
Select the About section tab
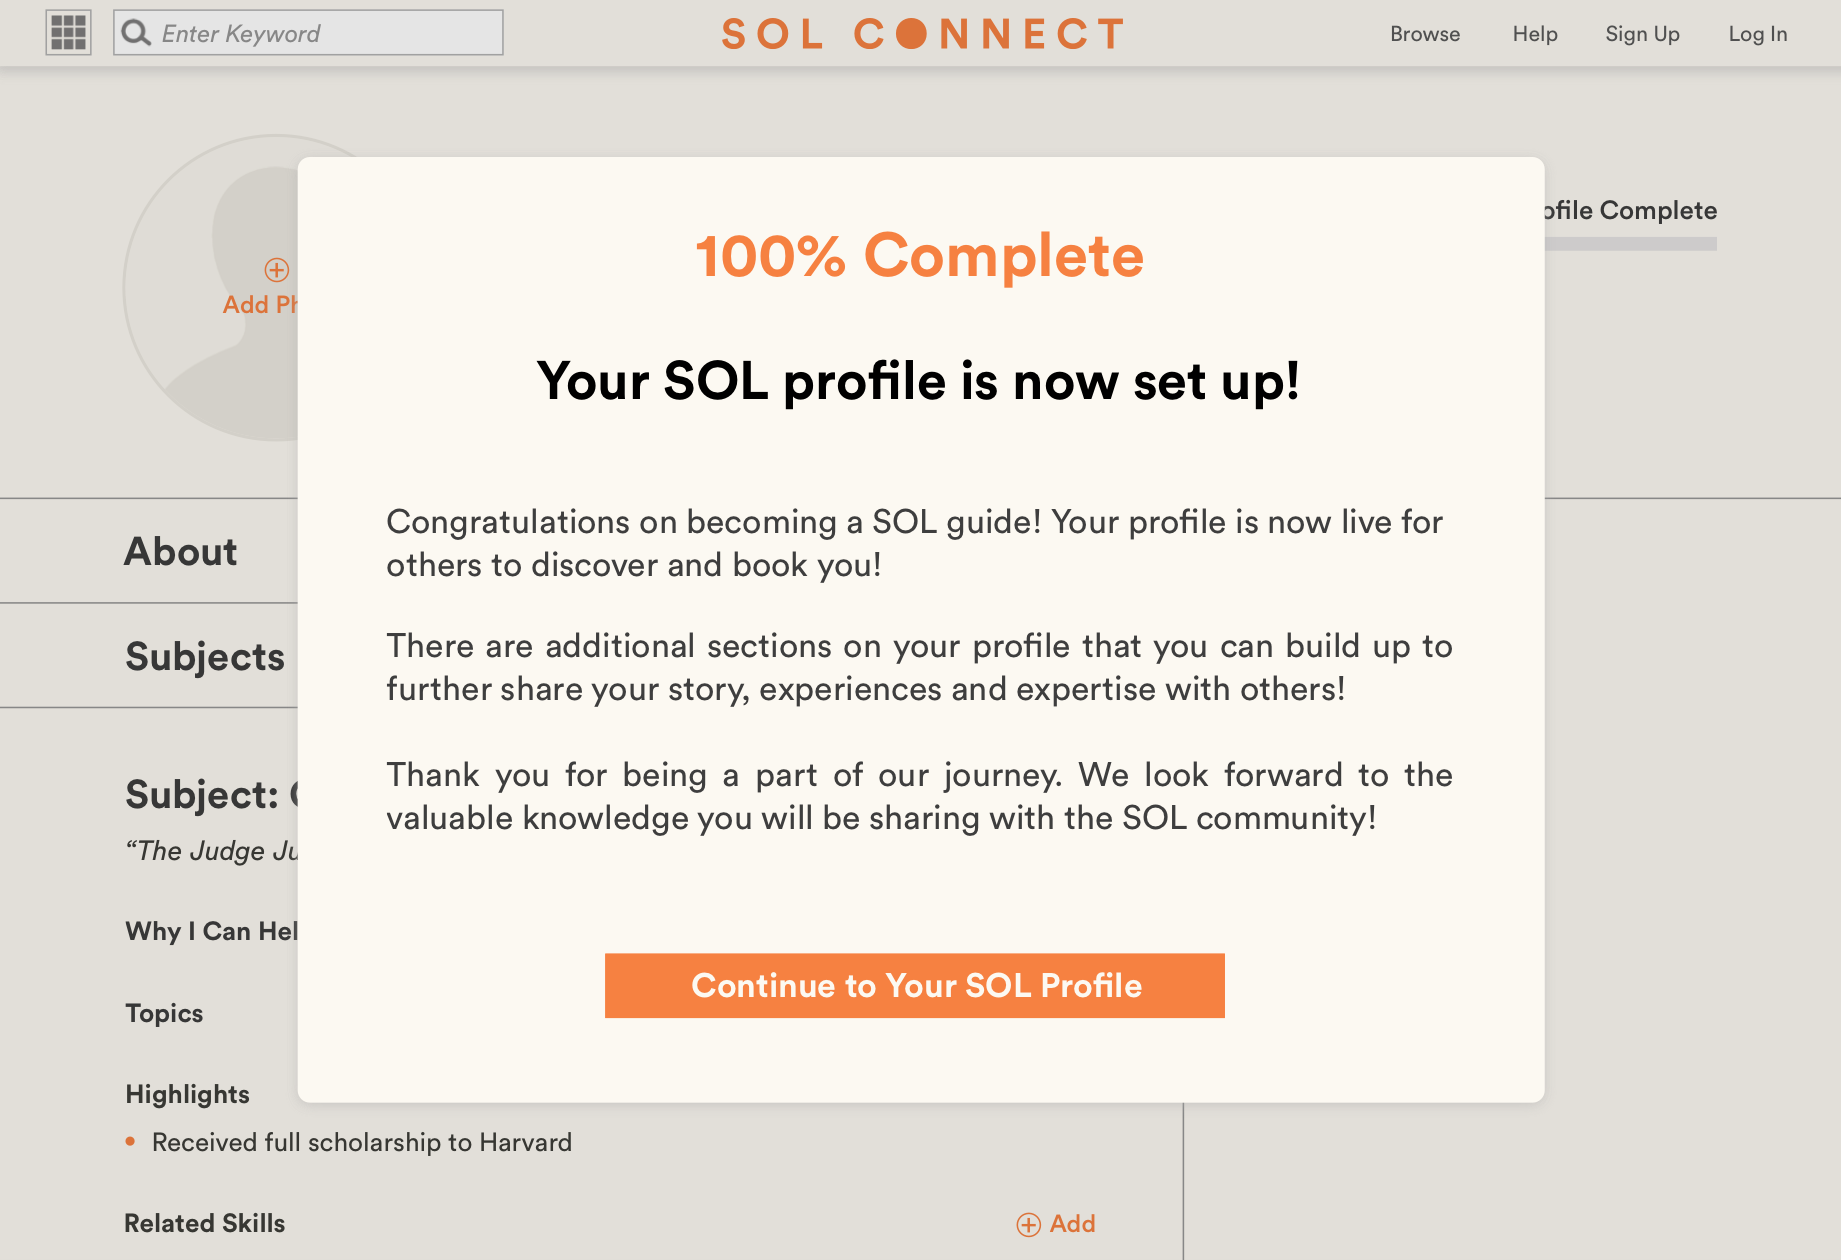pyautogui.click(x=181, y=551)
